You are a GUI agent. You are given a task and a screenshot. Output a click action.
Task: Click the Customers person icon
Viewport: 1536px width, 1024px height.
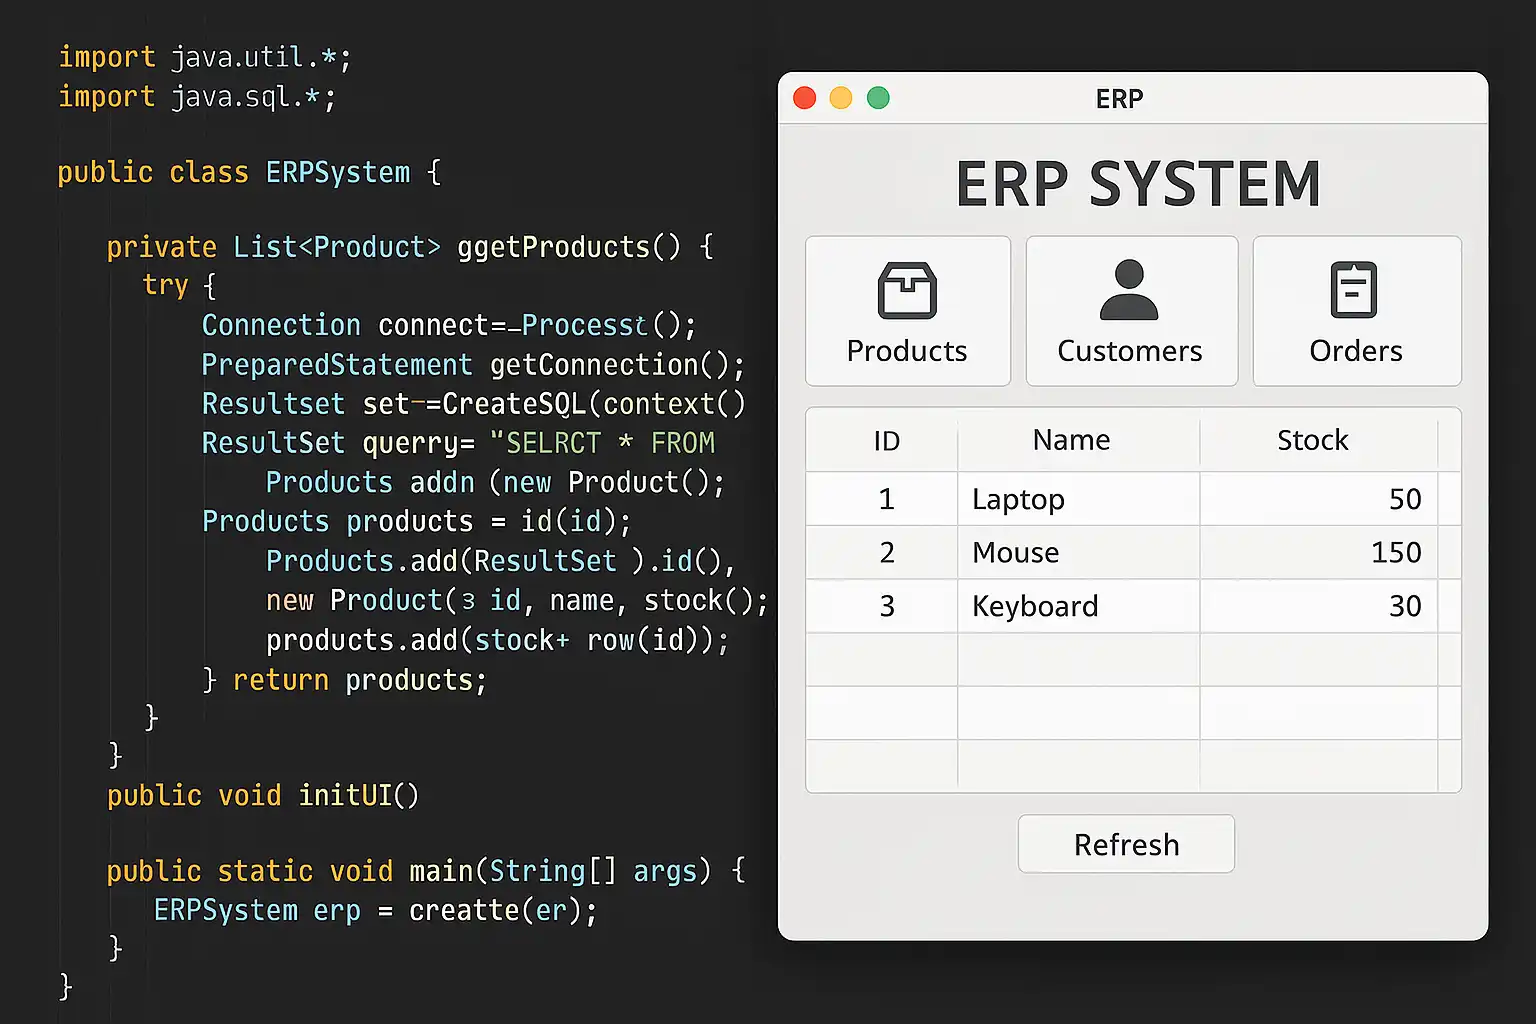(x=1129, y=290)
